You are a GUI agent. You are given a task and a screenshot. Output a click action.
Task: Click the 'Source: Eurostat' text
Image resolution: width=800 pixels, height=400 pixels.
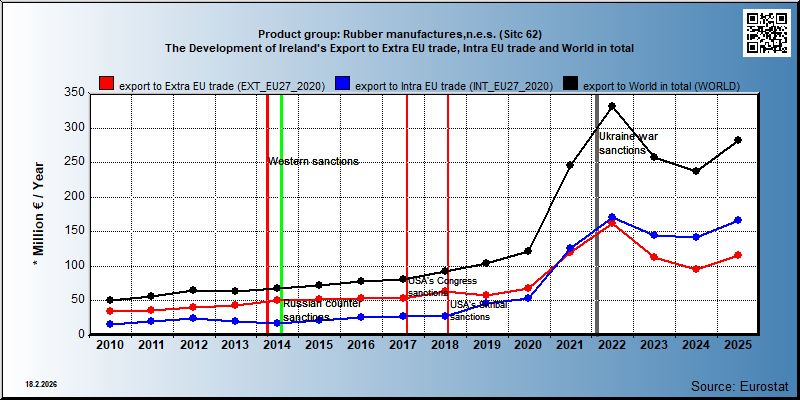pos(740,385)
